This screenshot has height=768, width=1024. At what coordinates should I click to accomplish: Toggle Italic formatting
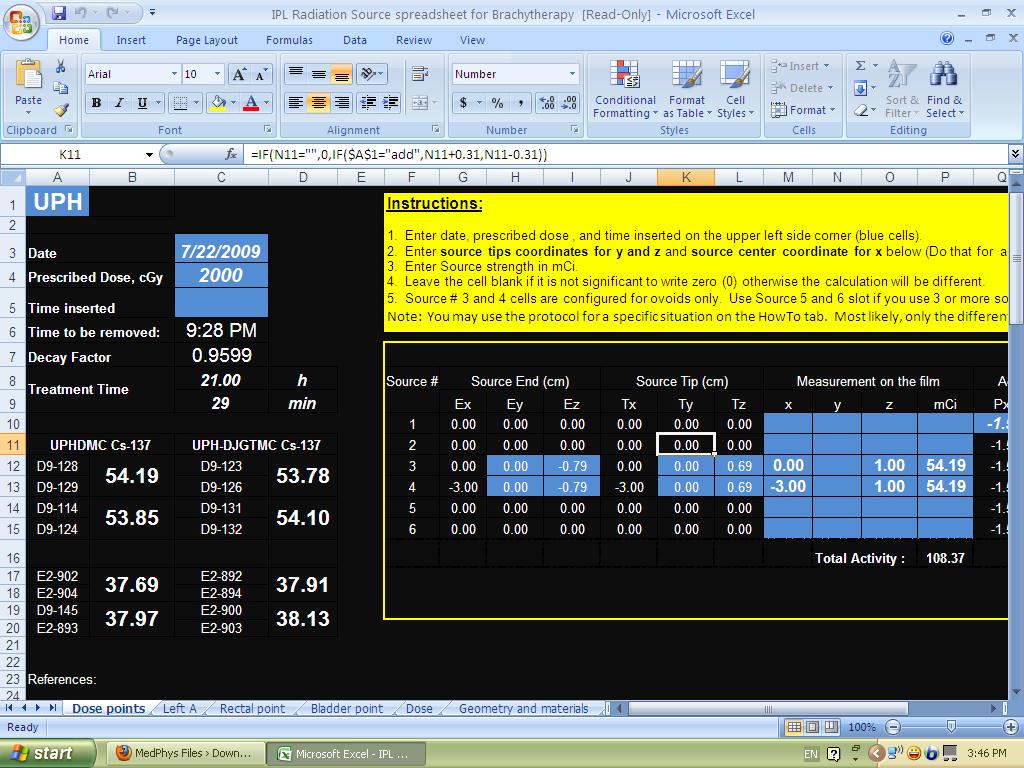[x=119, y=103]
